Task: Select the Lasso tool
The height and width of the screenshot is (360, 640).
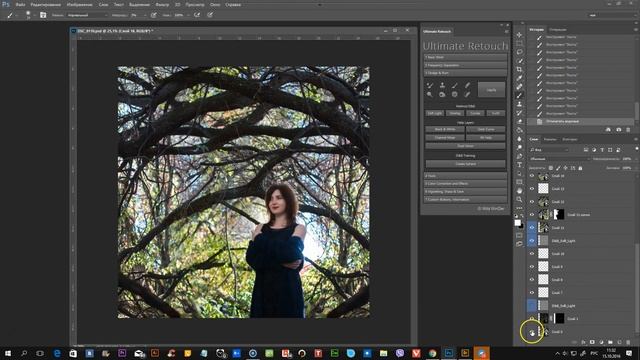Action: (x=519, y=52)
